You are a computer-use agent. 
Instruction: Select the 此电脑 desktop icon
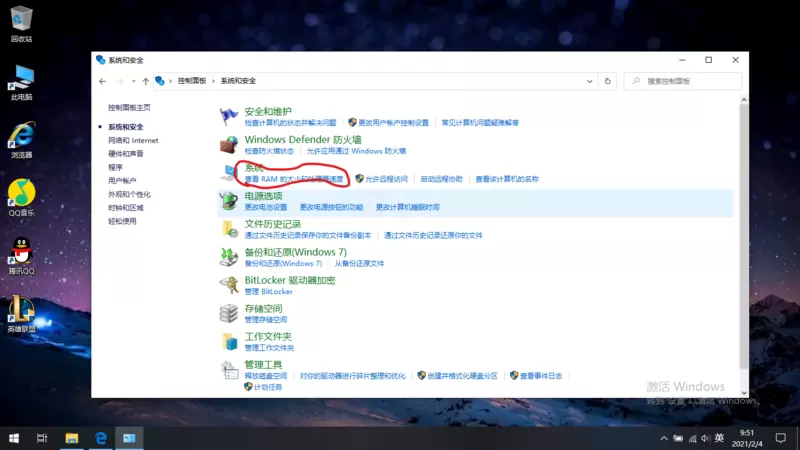[21, 83]
